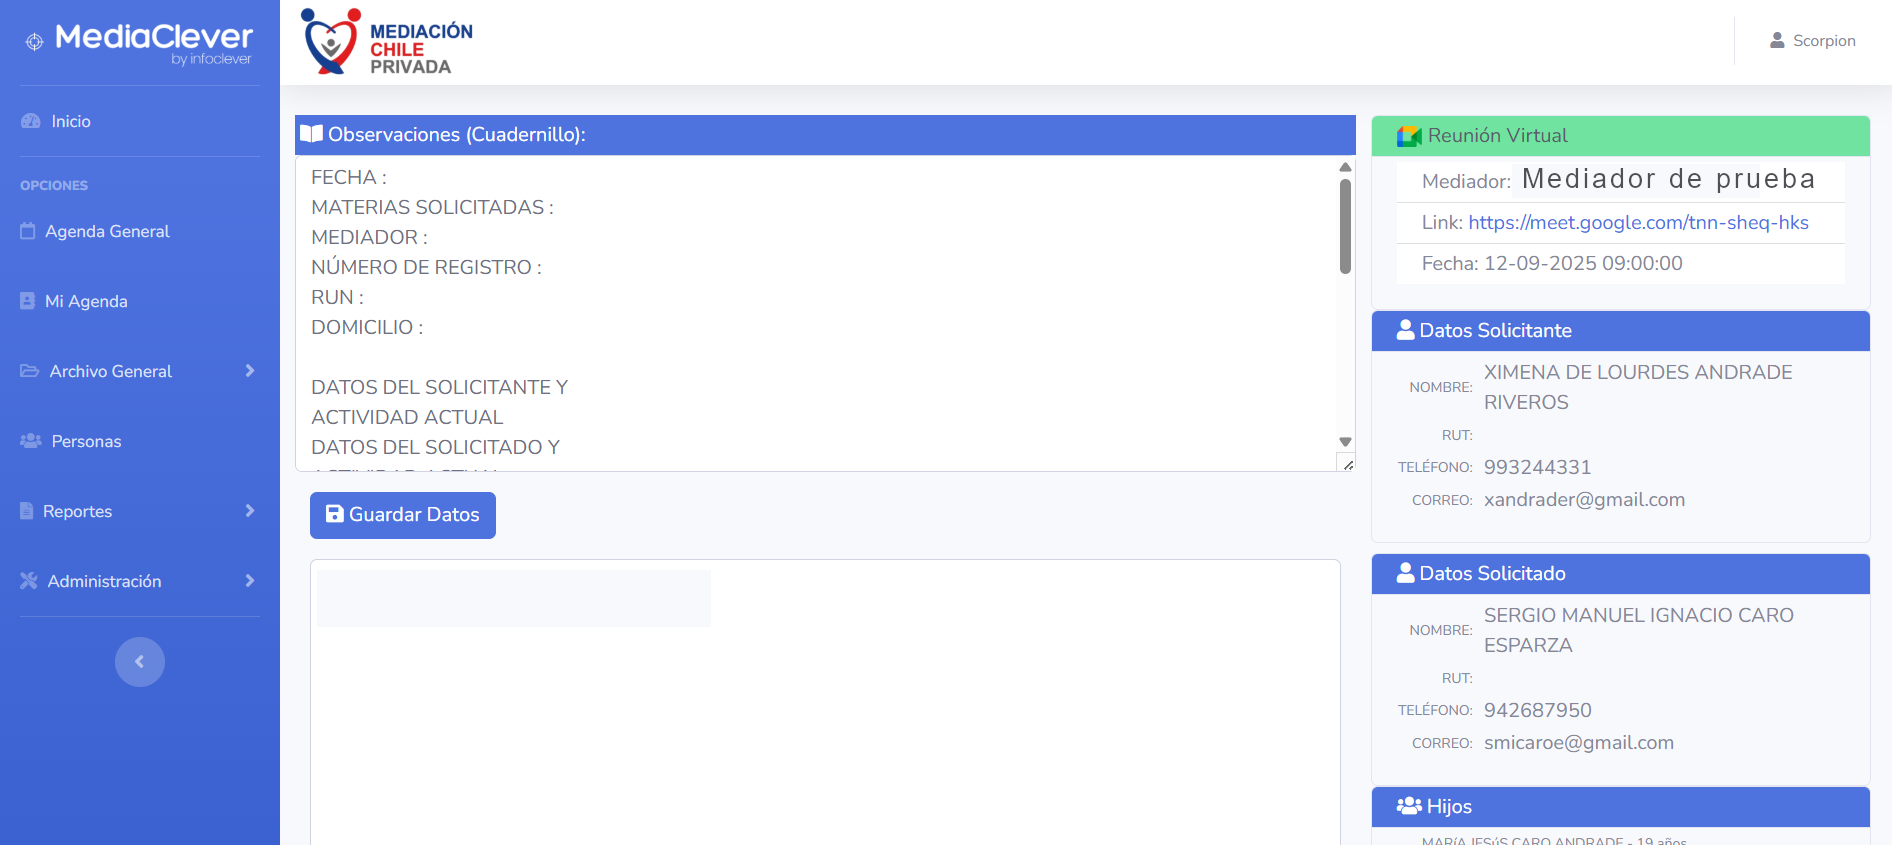Click the Mi Agenda contact icon
The image size is (1892, 845).
pyautogui.click(x=28, y=301)
